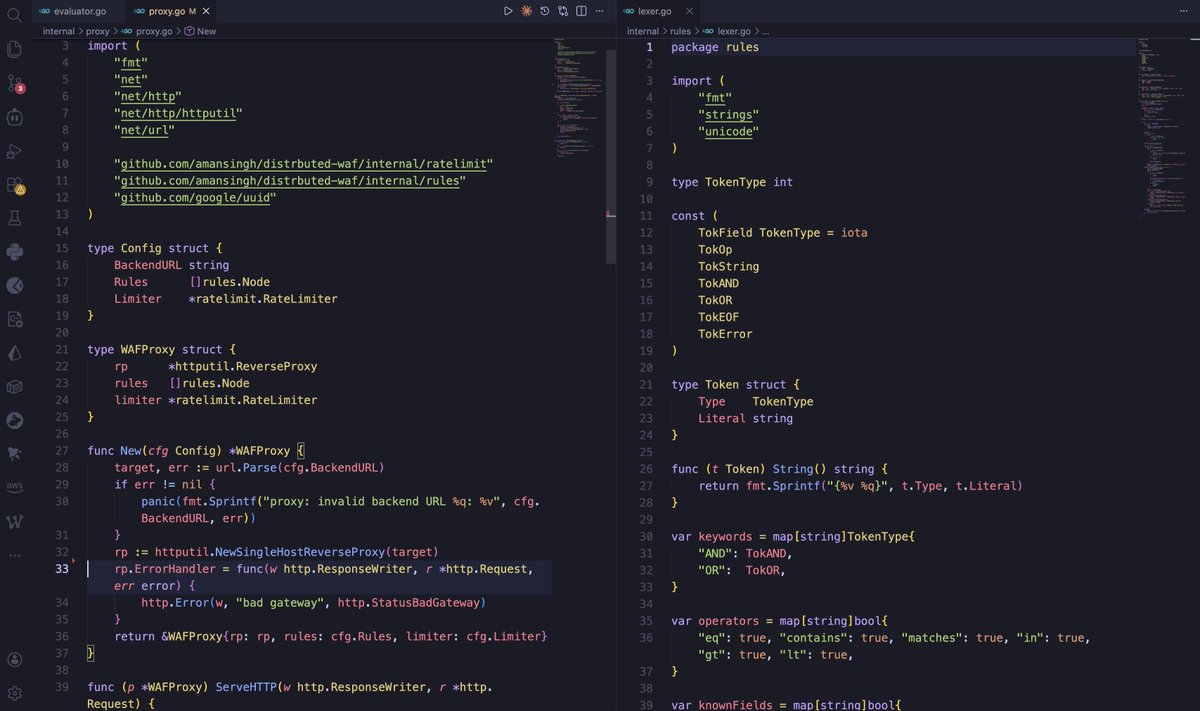
Task: Expand the 'rules' breadcrumb in lexer.go
Action: point(680,31)
